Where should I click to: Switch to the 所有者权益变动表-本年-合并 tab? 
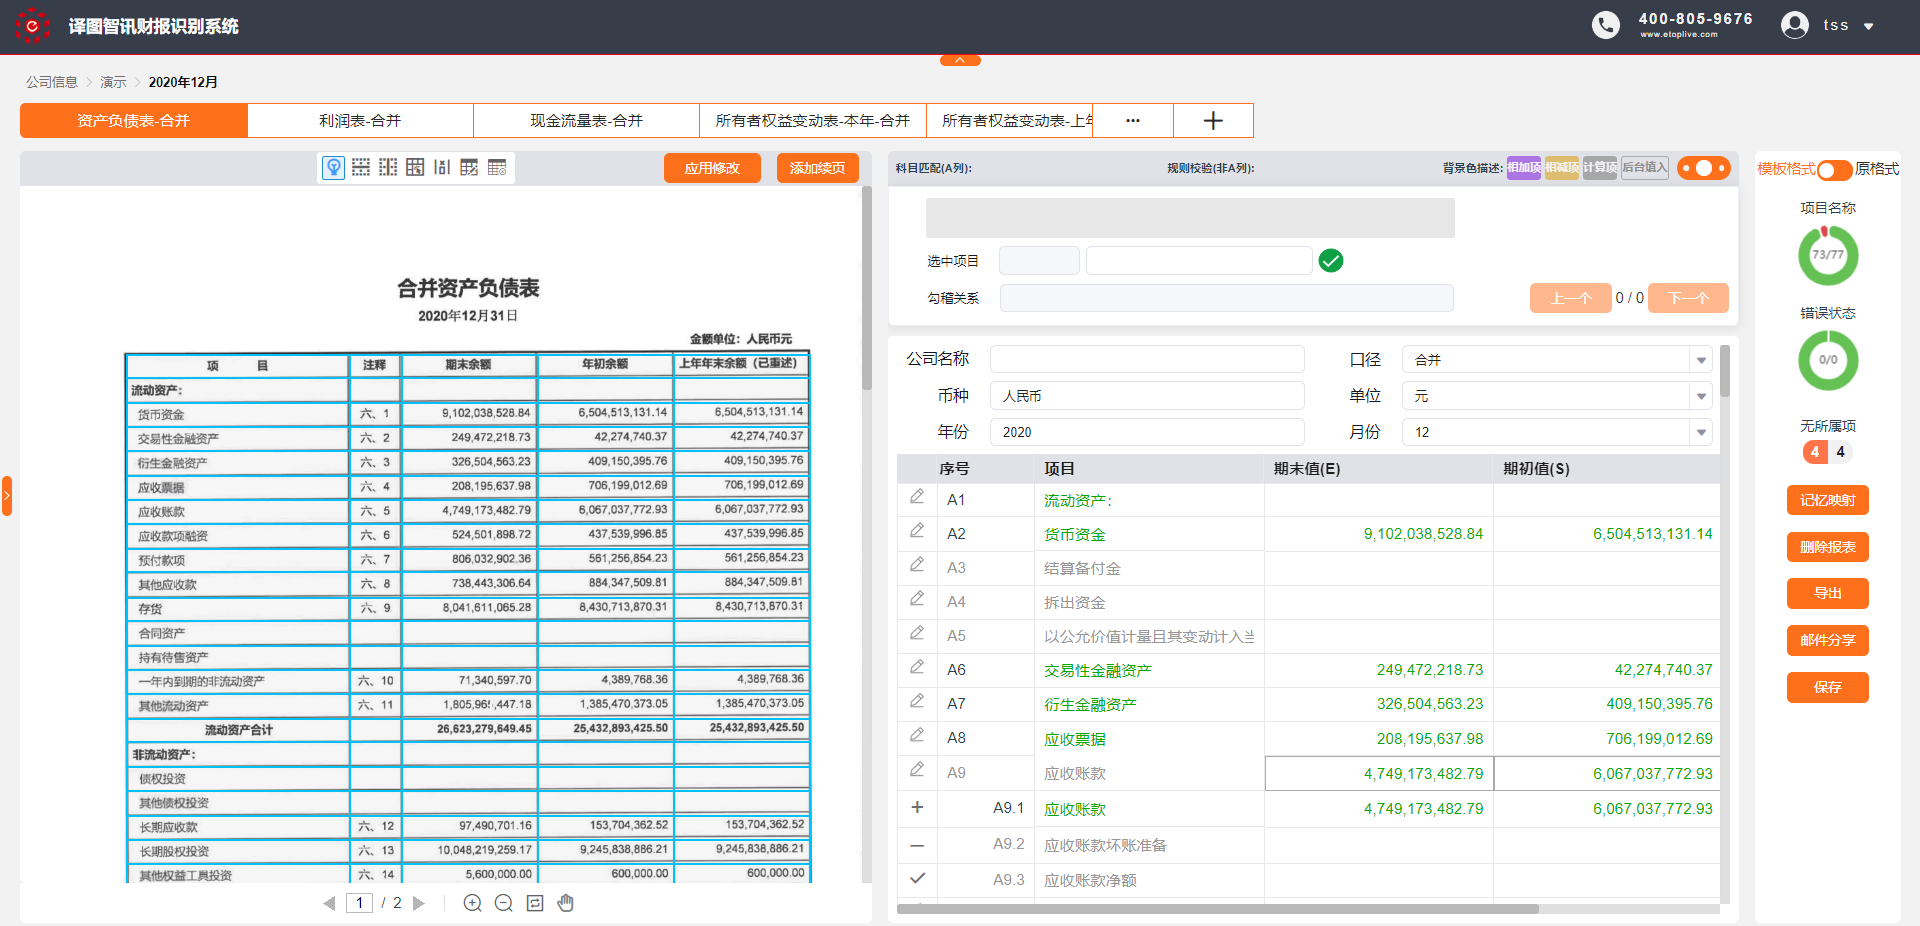813,121
